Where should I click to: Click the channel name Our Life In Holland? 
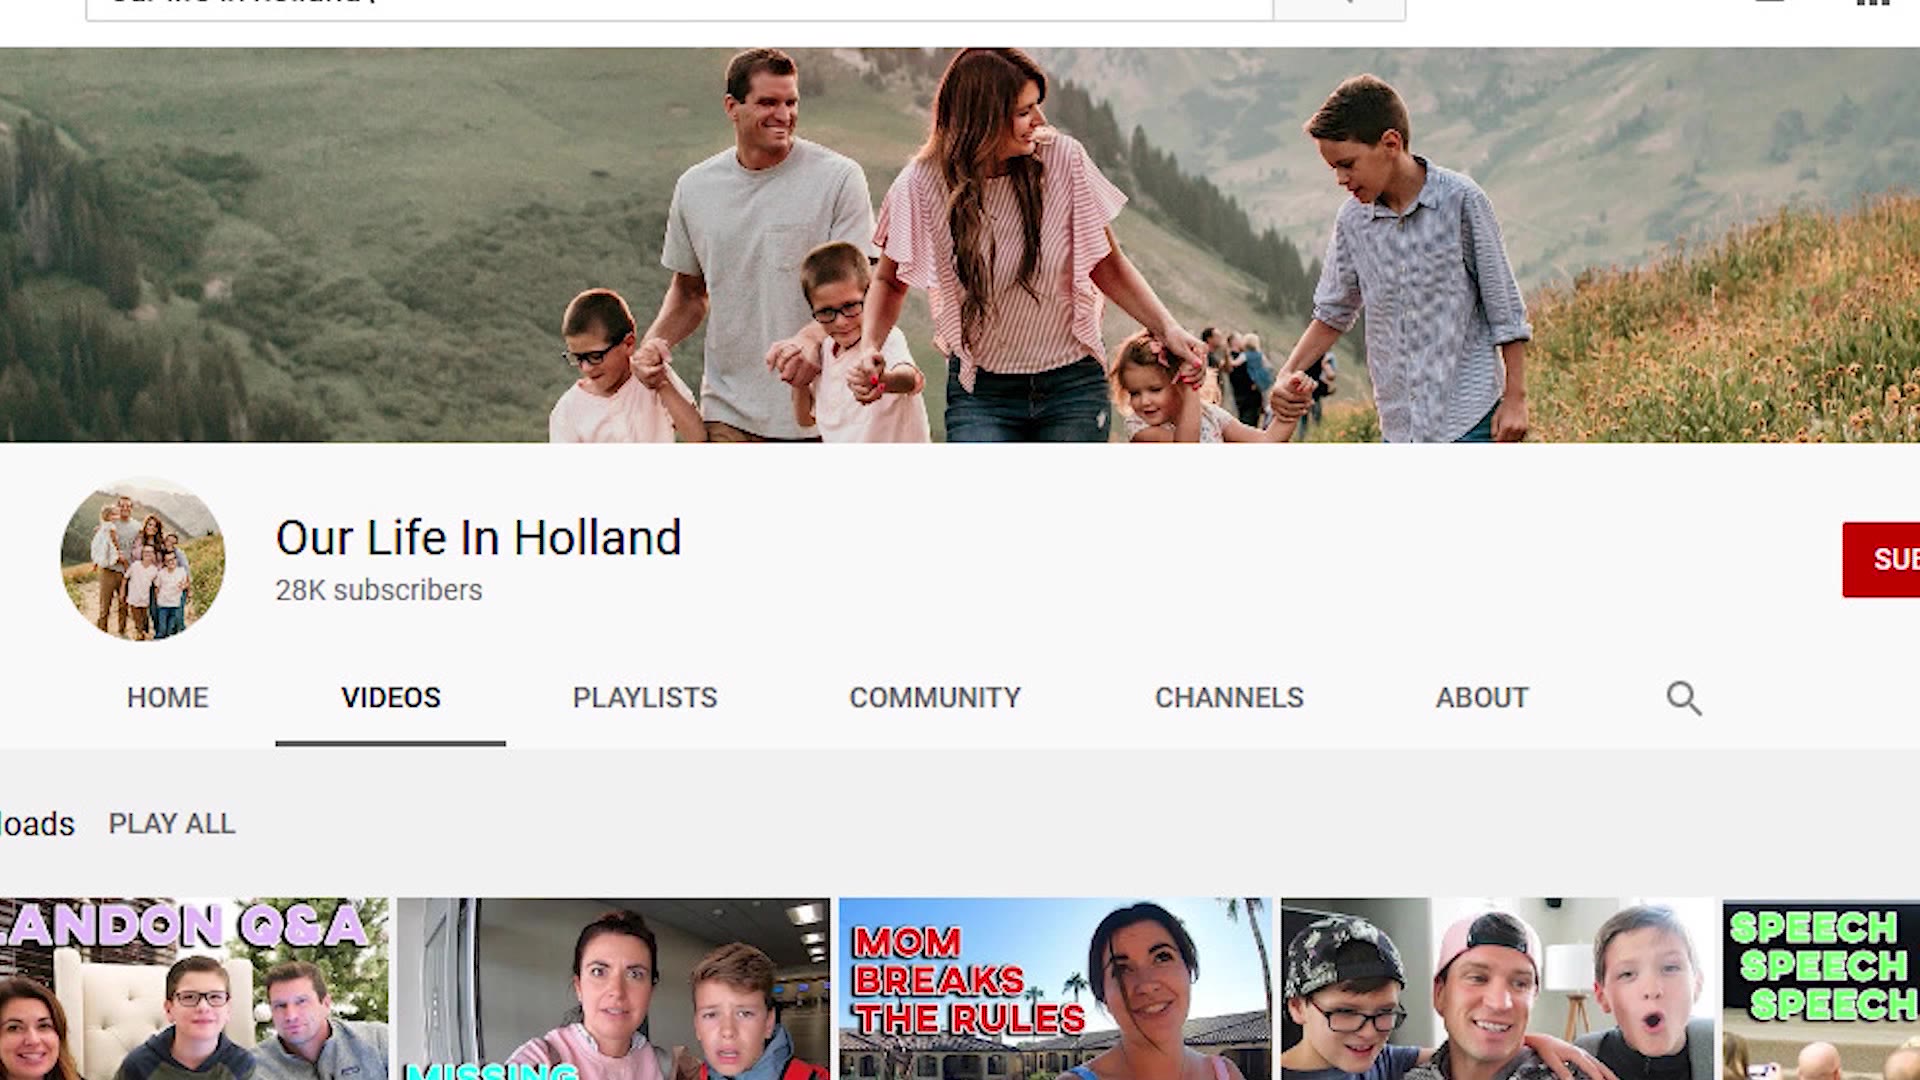pyautogui.click(x=478, y=537)
